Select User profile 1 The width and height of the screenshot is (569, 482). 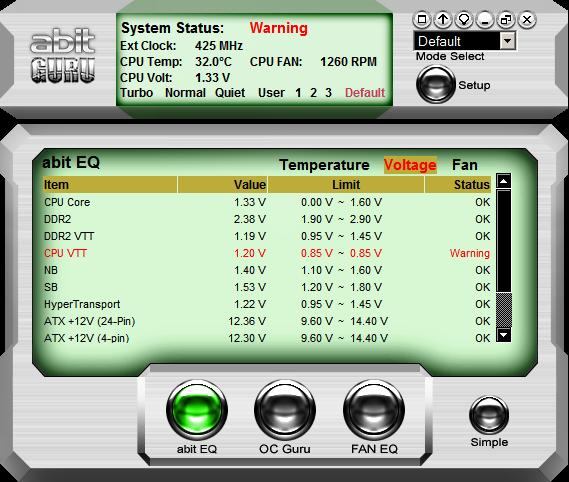298,93
